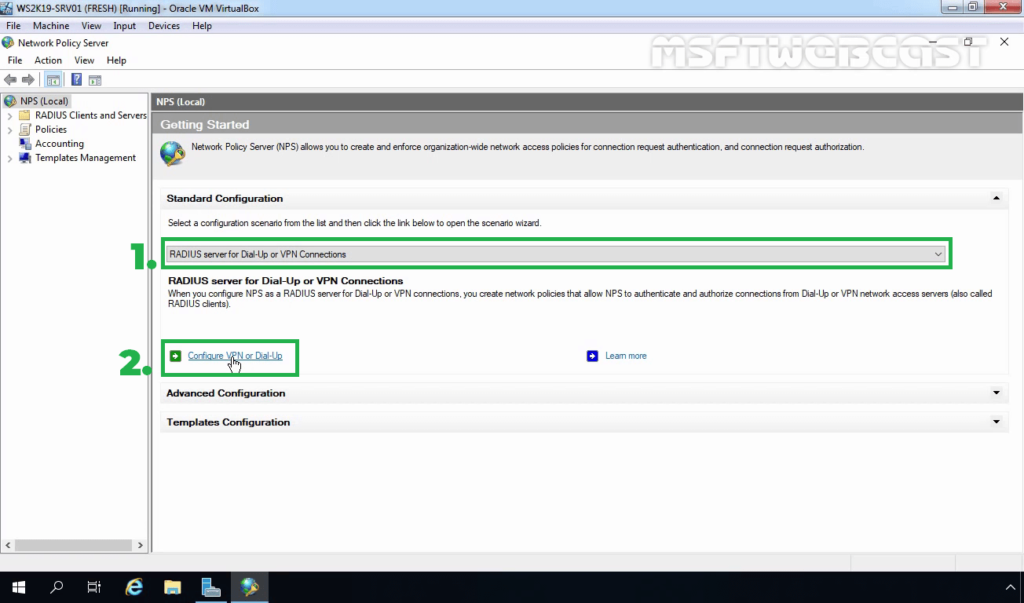
Task: Open NPS console Help menu
Action: tap(116, 60)
